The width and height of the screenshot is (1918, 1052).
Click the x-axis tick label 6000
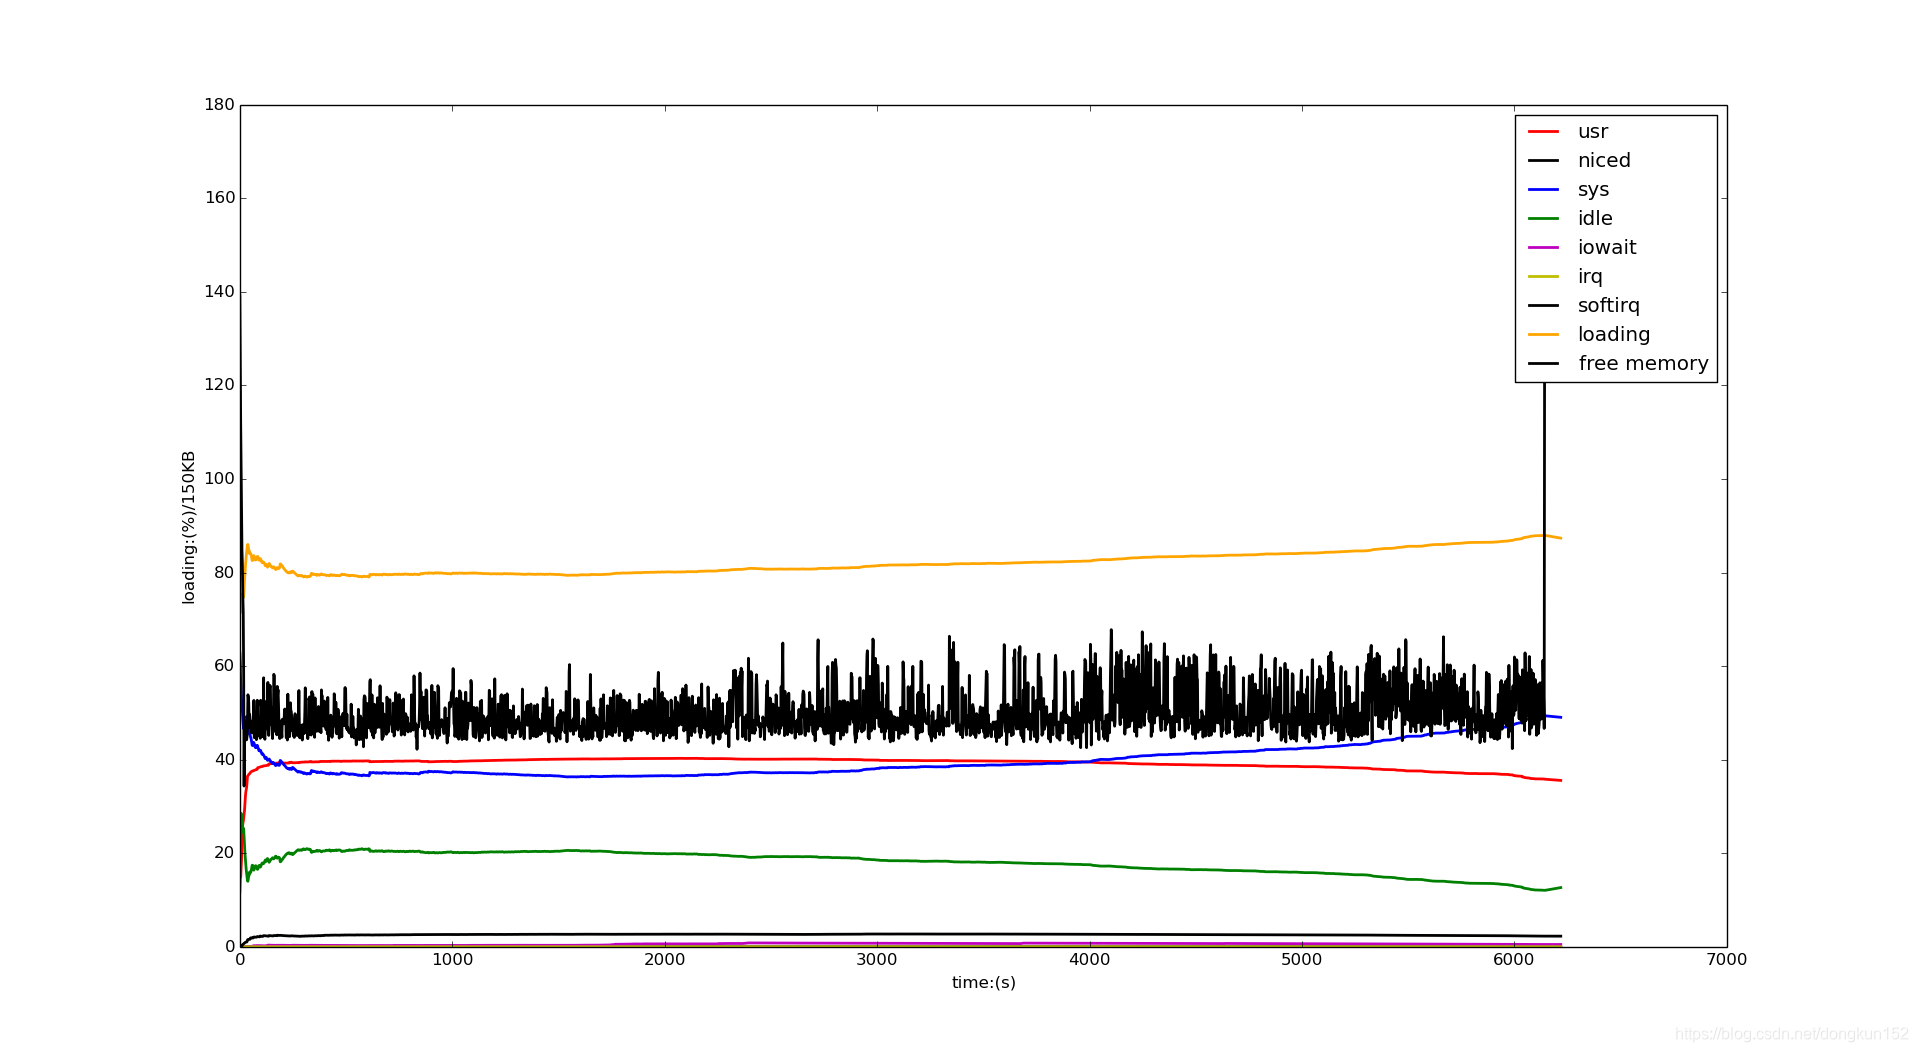coord(1514,960)
